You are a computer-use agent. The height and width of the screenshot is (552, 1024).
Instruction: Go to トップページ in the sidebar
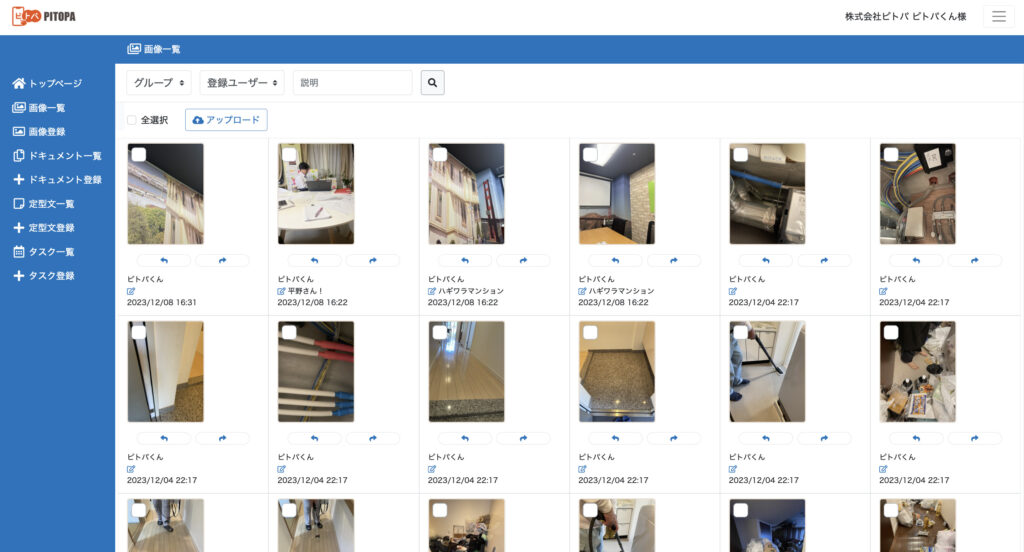pos(47,84)
